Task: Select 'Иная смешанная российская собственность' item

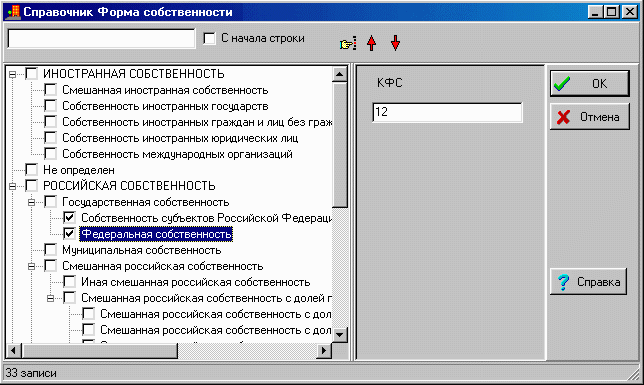Action: click(x=196, y=282)
